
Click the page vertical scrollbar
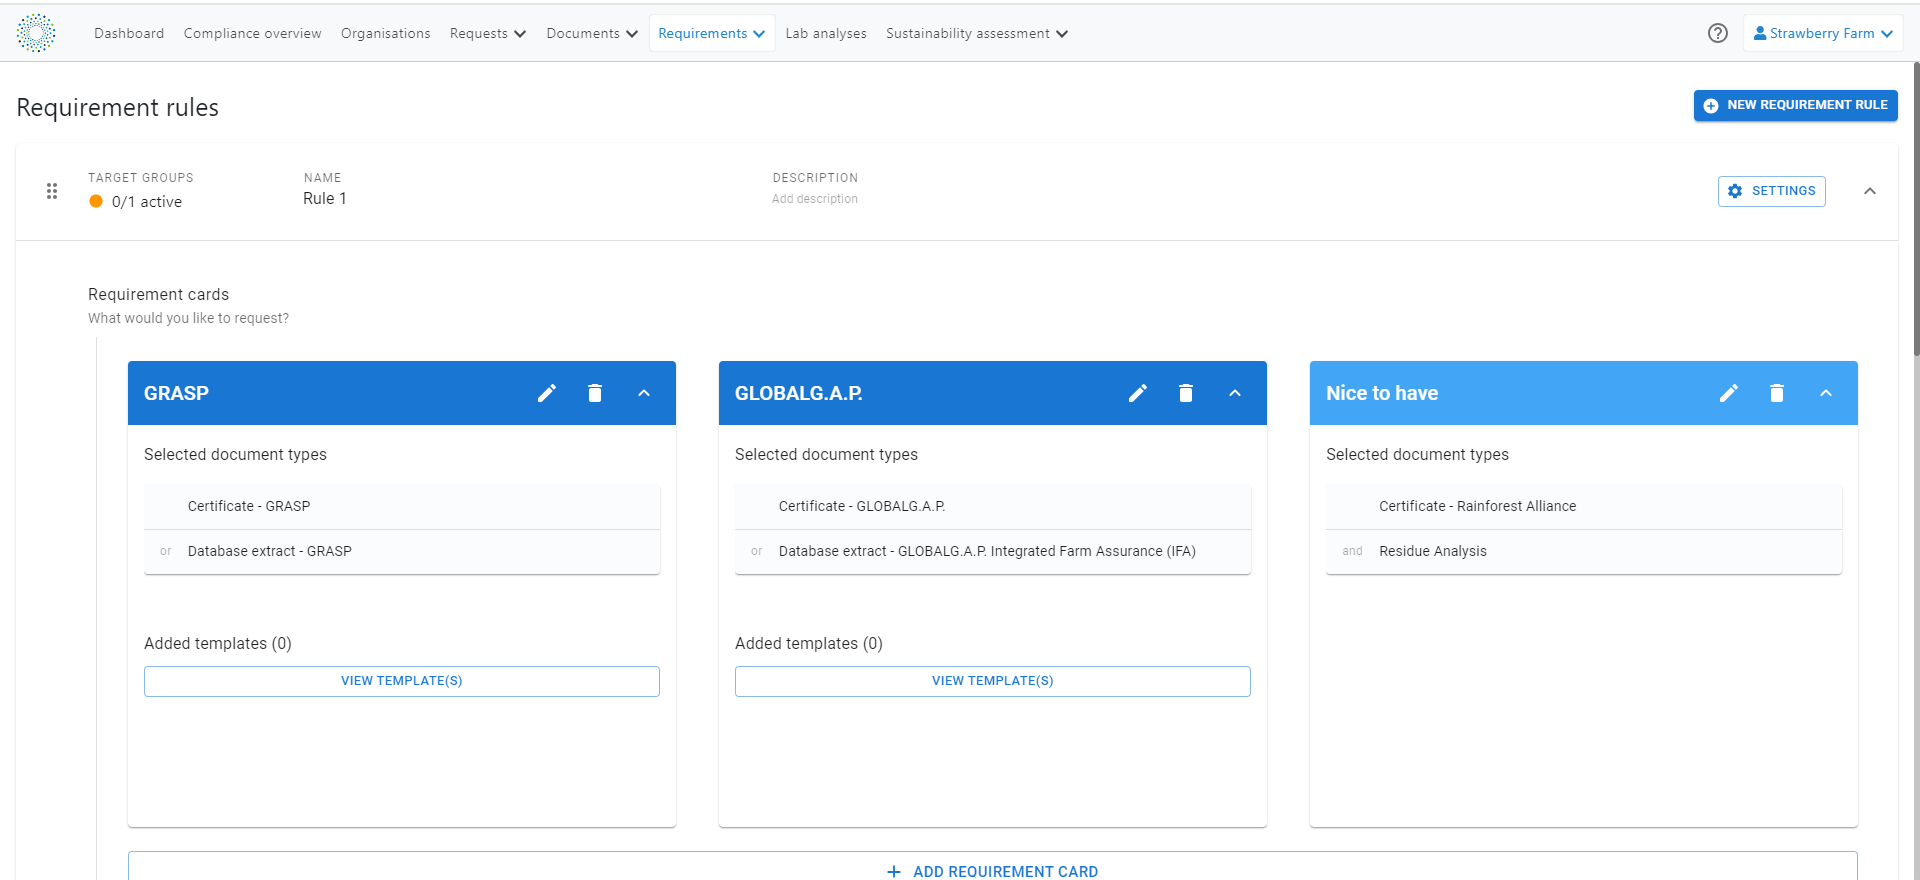click(1915, 210)
